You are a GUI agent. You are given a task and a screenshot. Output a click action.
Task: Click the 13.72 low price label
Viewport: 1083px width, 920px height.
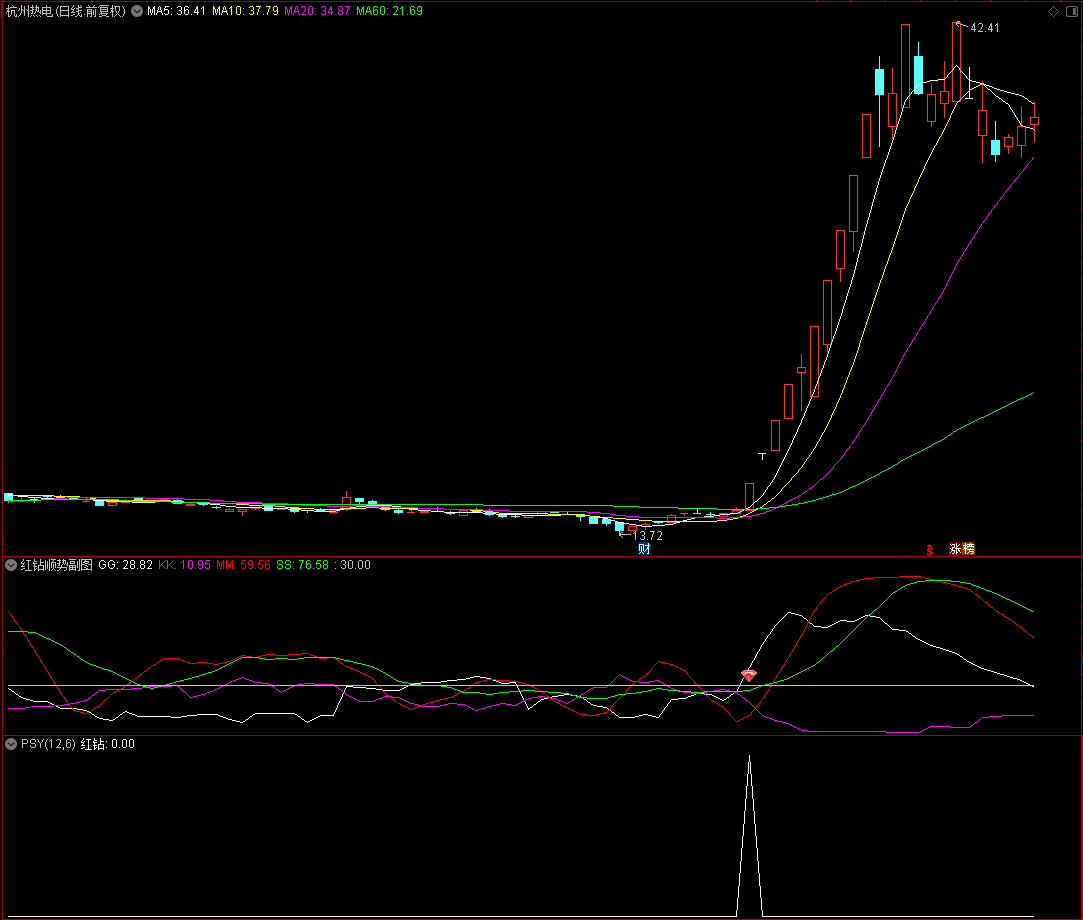point(648,535)
